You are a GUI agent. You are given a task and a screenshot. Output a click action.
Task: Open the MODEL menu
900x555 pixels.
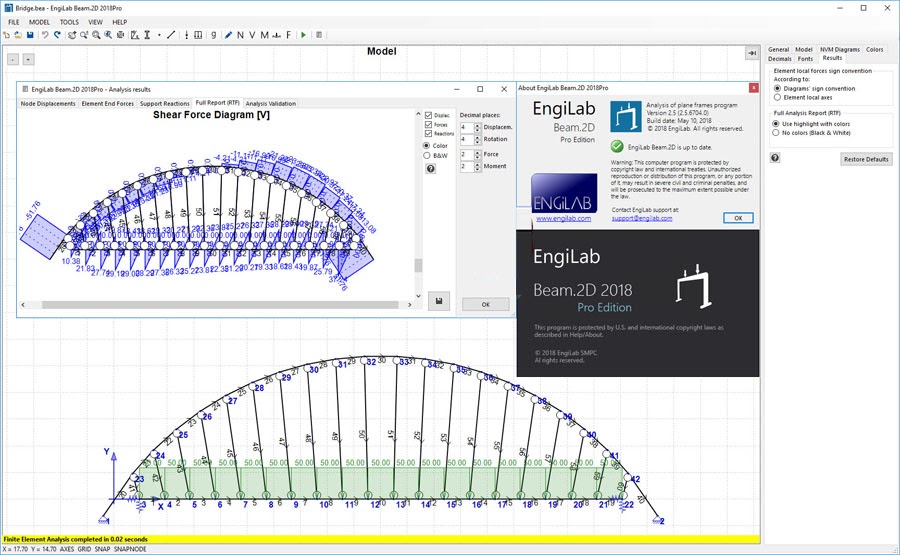click(39, 22)
